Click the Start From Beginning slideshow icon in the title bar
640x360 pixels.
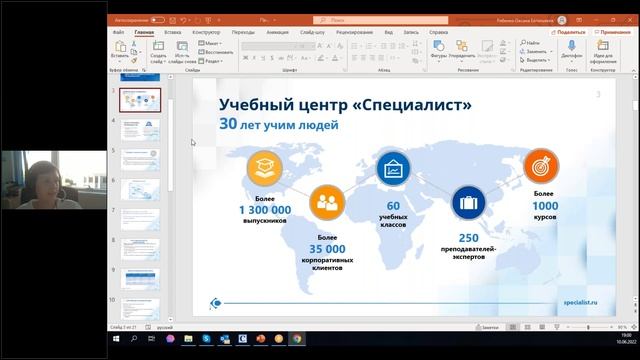pos(209,20)
